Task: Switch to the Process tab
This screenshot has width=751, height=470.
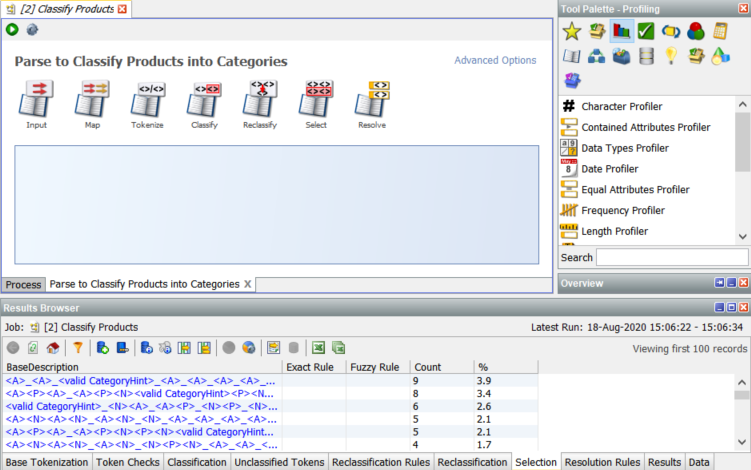Action: (23, 284)
